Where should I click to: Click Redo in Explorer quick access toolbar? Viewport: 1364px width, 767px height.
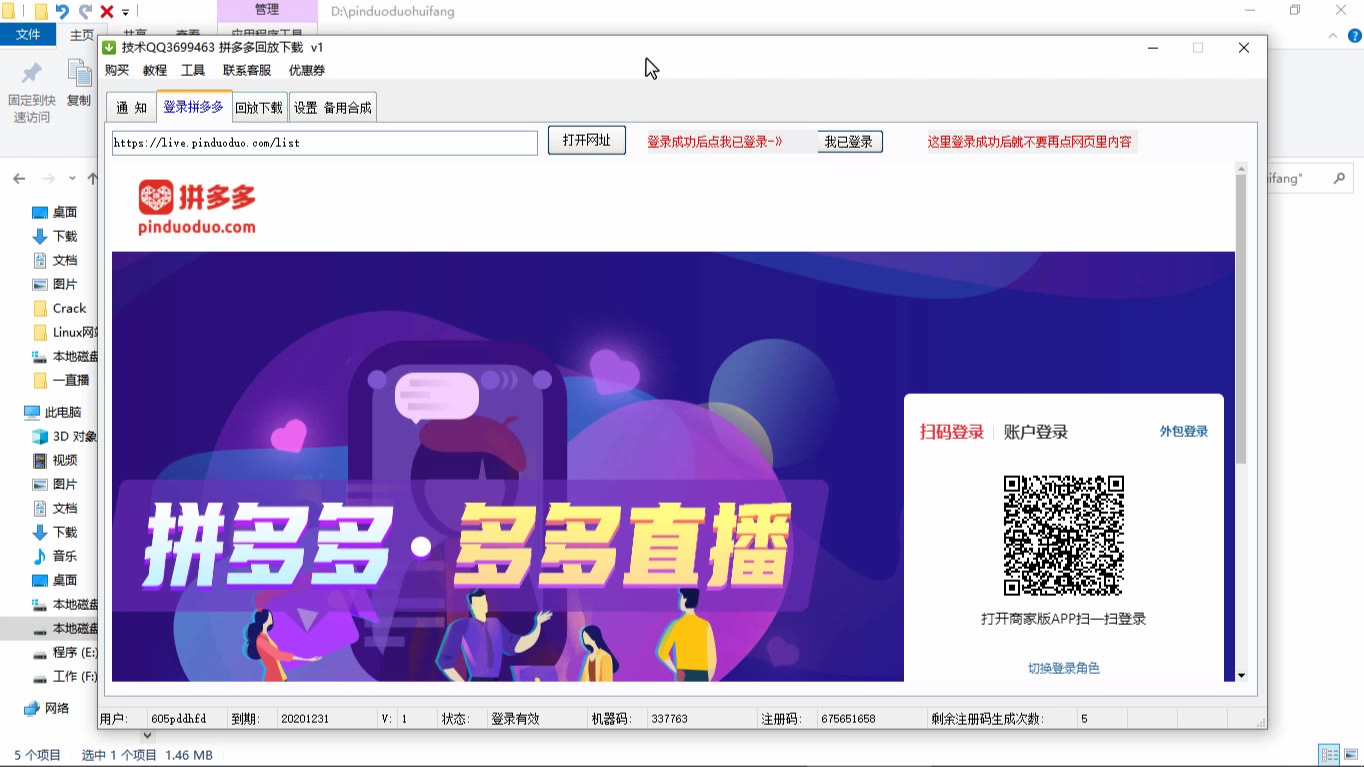point(85,11)
